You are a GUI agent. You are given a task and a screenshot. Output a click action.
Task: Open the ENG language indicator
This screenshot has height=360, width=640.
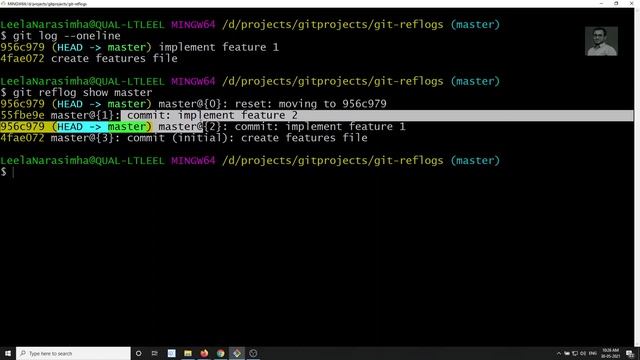tap(593, 353)
